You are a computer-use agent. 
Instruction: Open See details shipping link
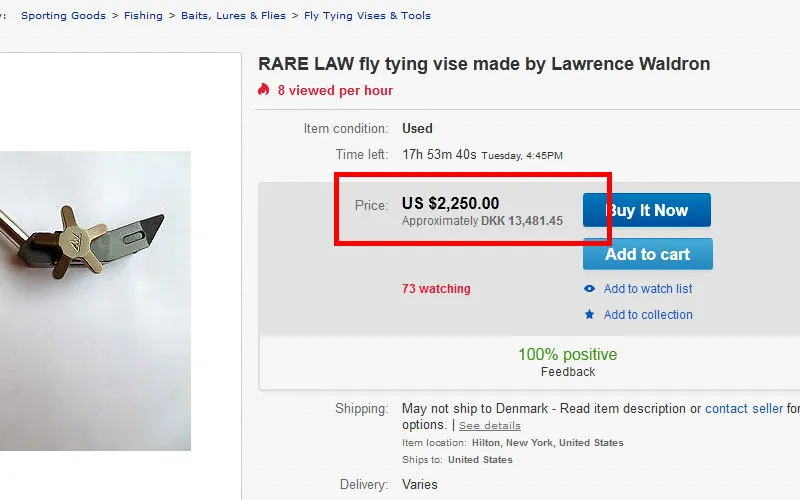pos(490,426)
